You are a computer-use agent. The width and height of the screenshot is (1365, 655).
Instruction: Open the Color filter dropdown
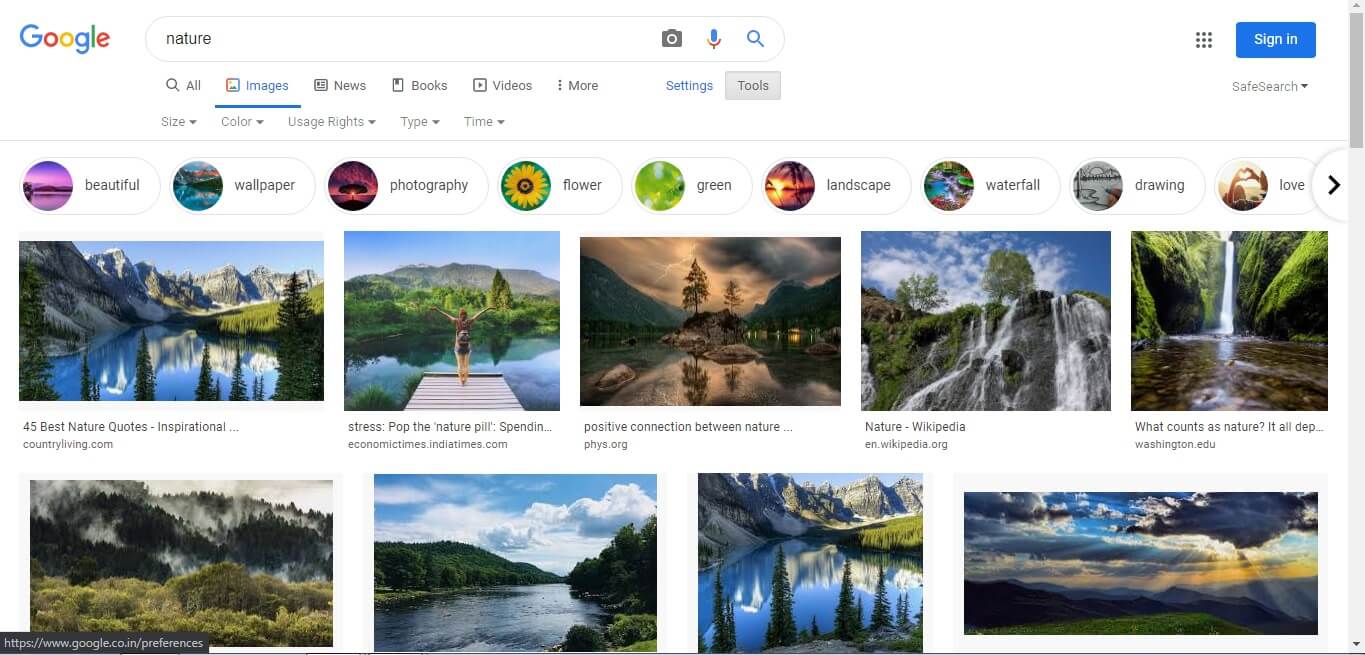241,121
